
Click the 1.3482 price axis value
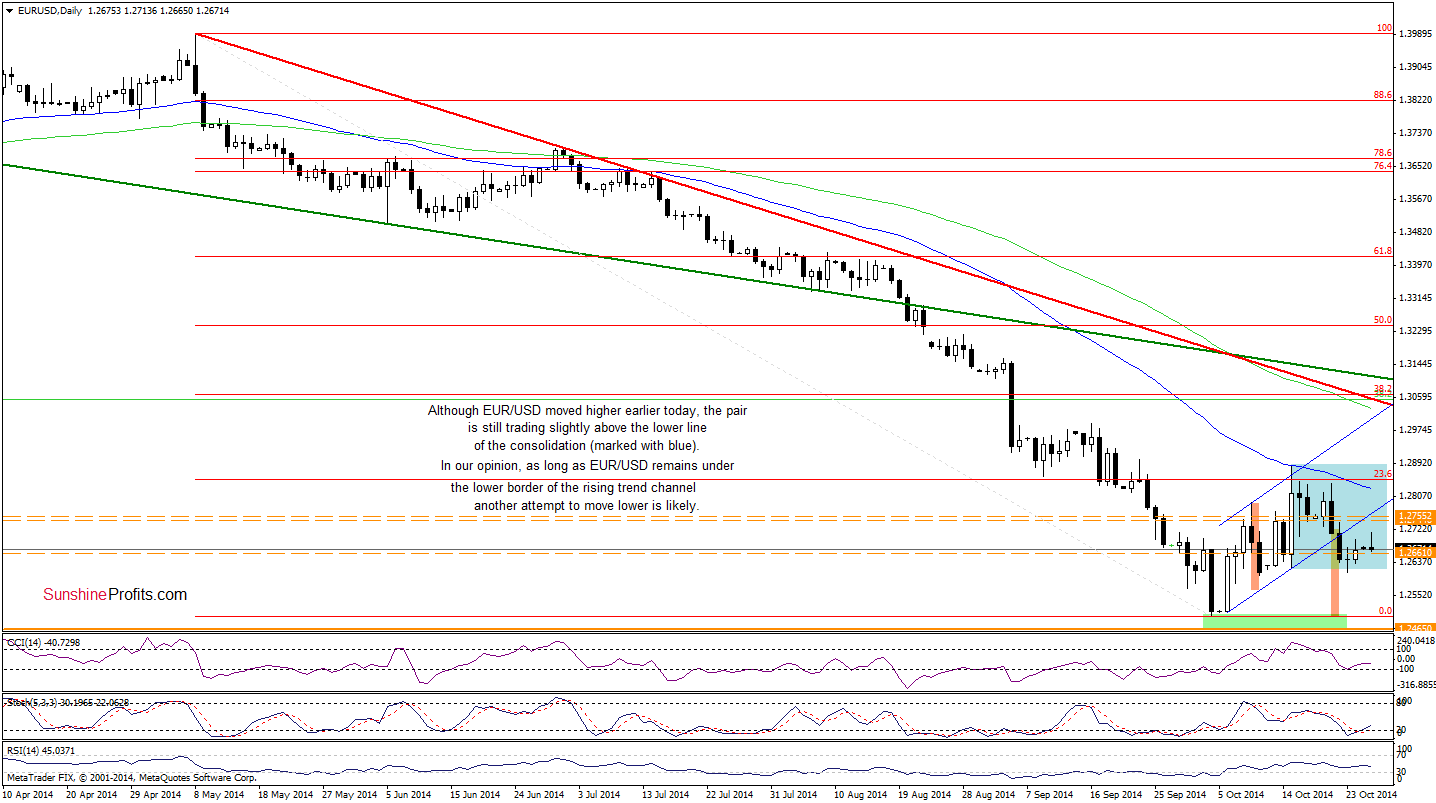coord(1415,232)
